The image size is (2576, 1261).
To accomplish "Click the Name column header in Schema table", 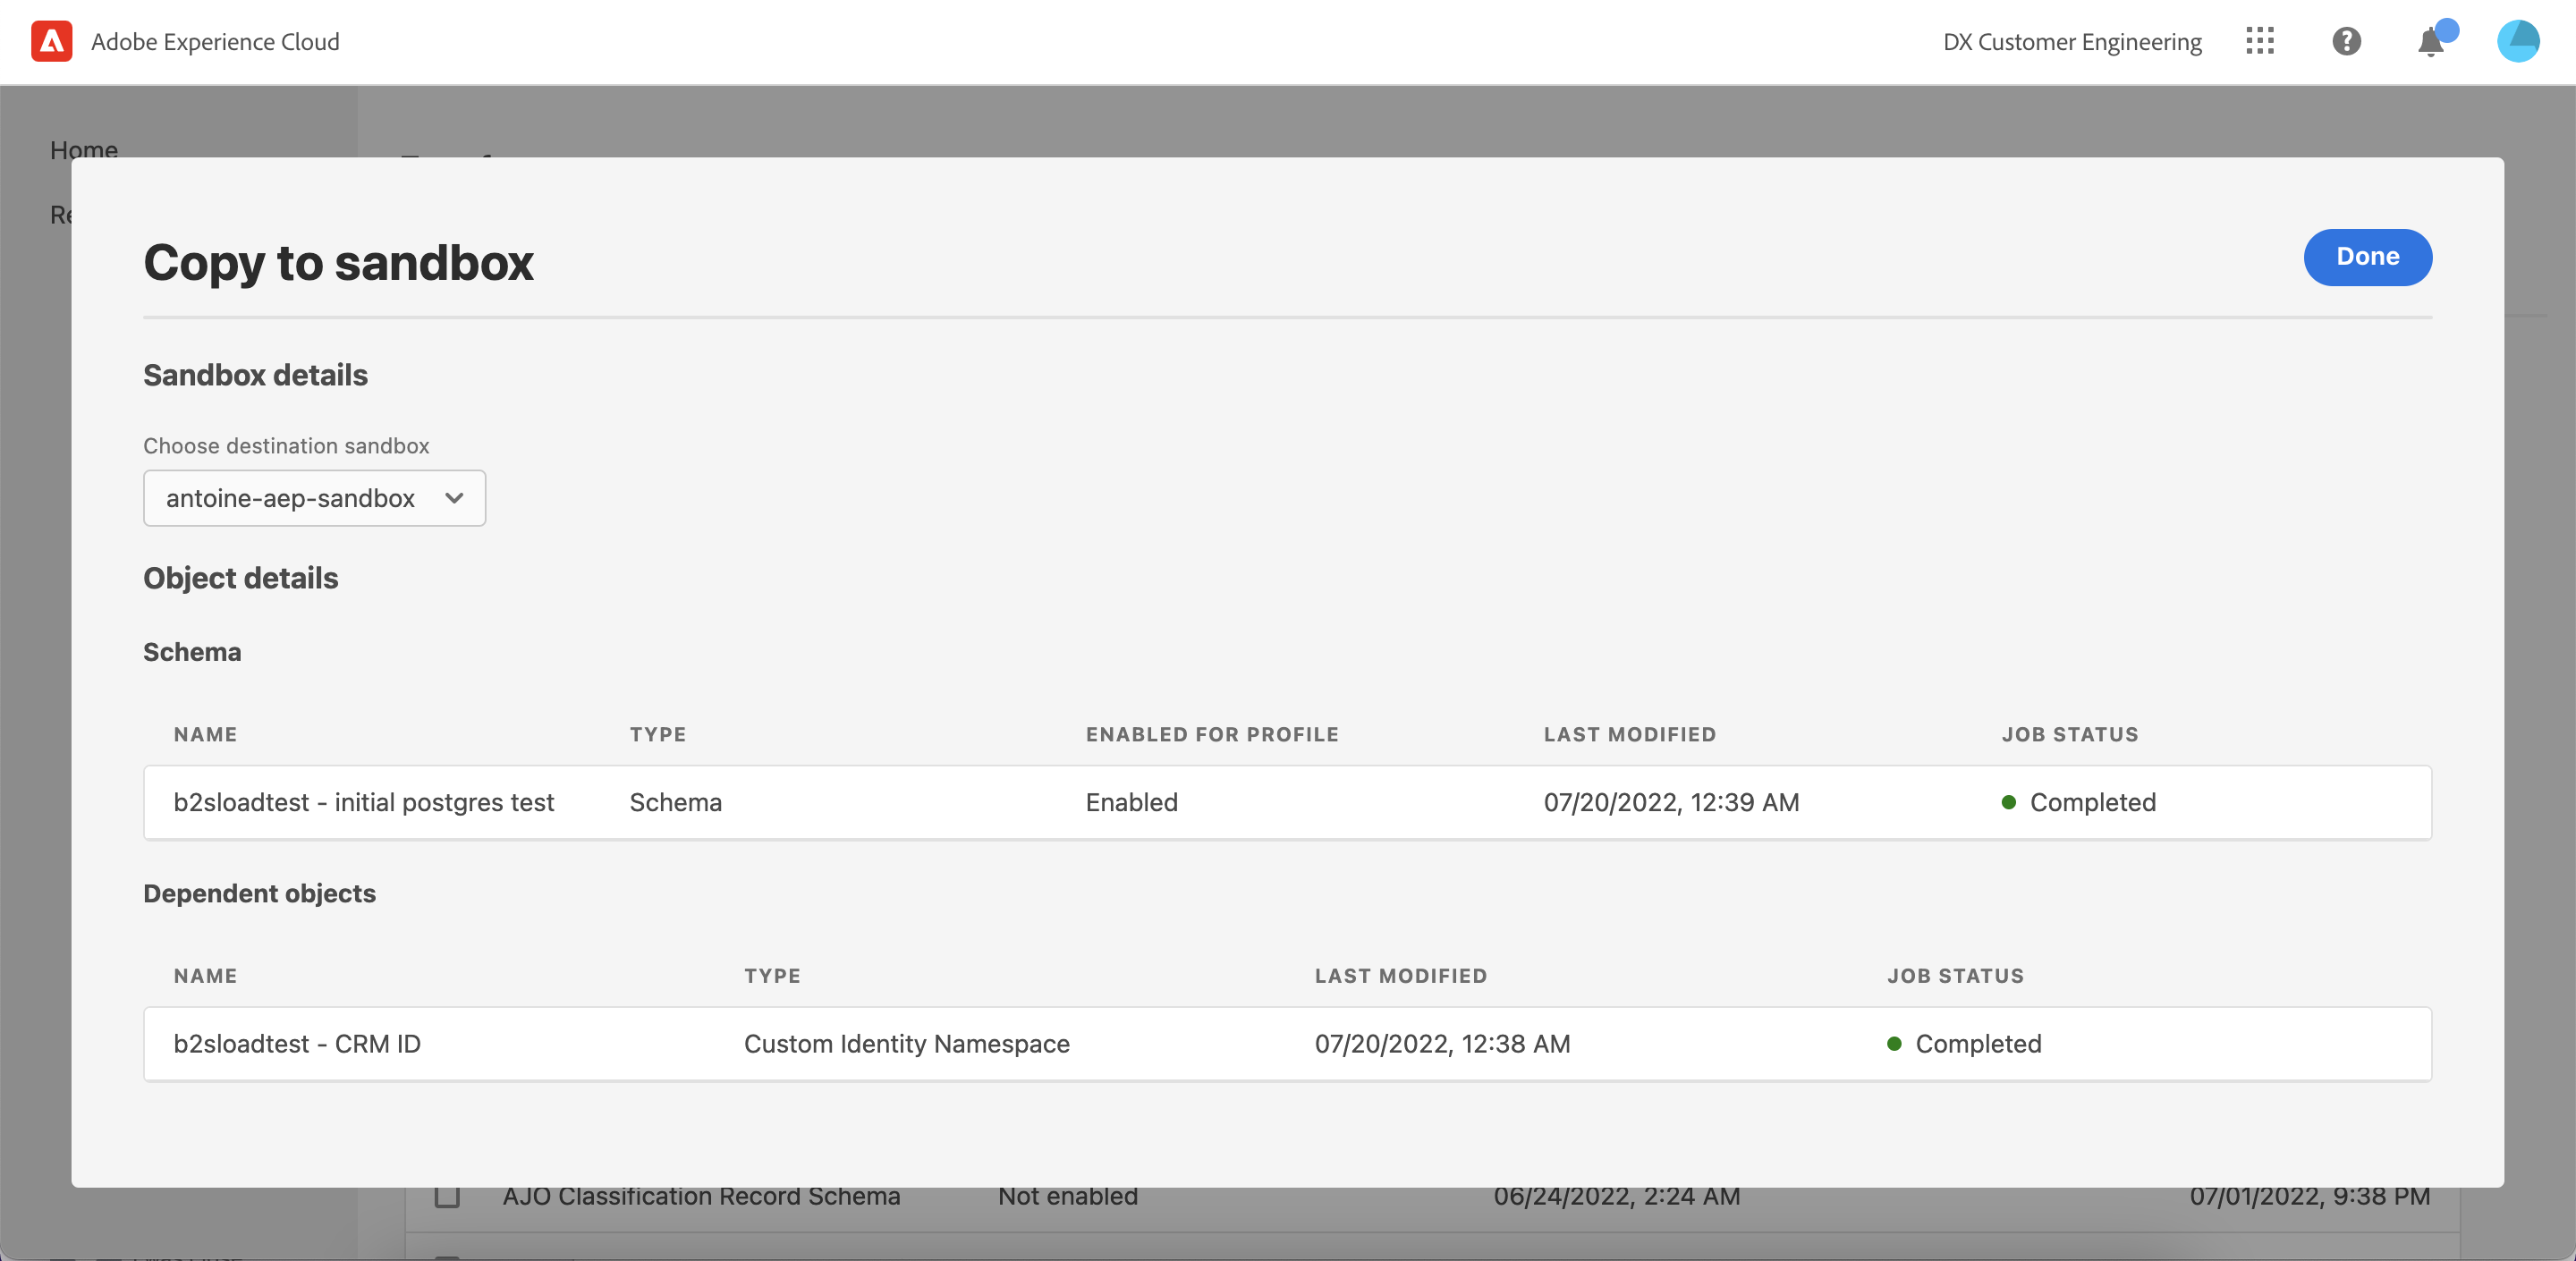I will [x=205, y=734].
